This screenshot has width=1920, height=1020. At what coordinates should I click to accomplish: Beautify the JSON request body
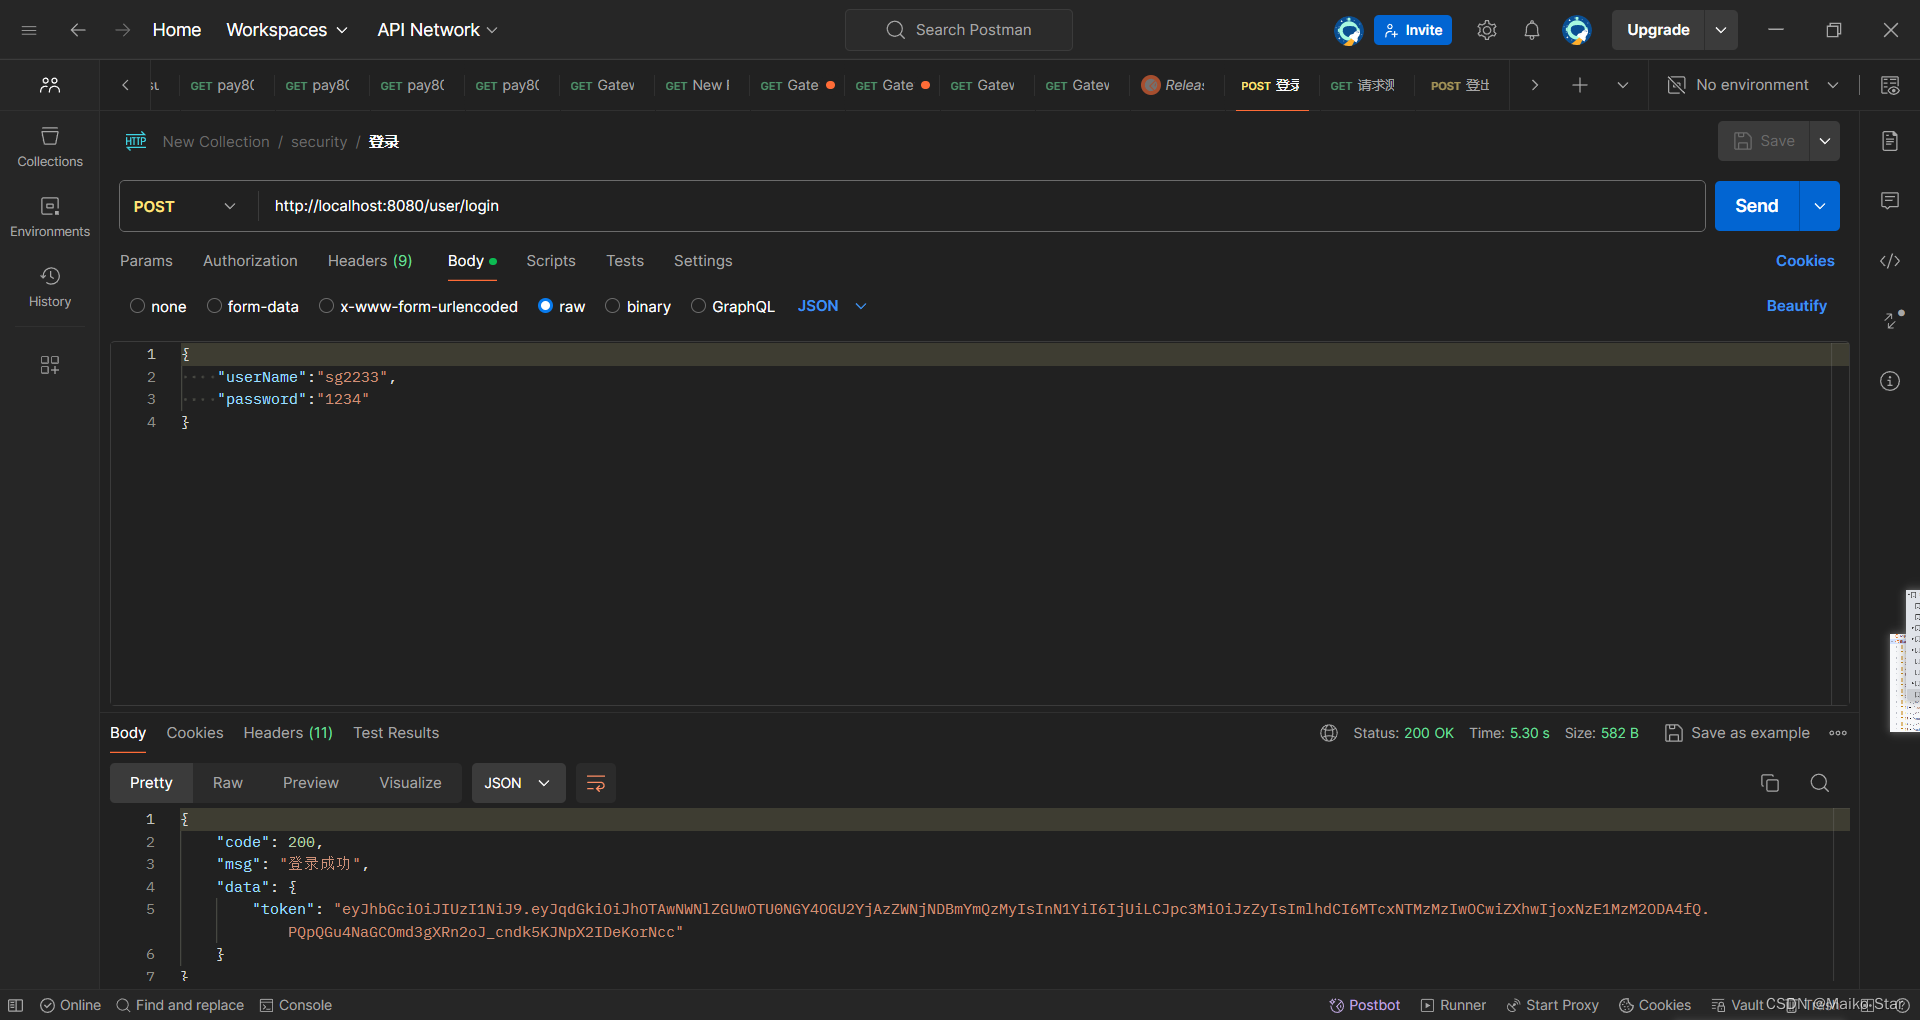pos(1796,306)
